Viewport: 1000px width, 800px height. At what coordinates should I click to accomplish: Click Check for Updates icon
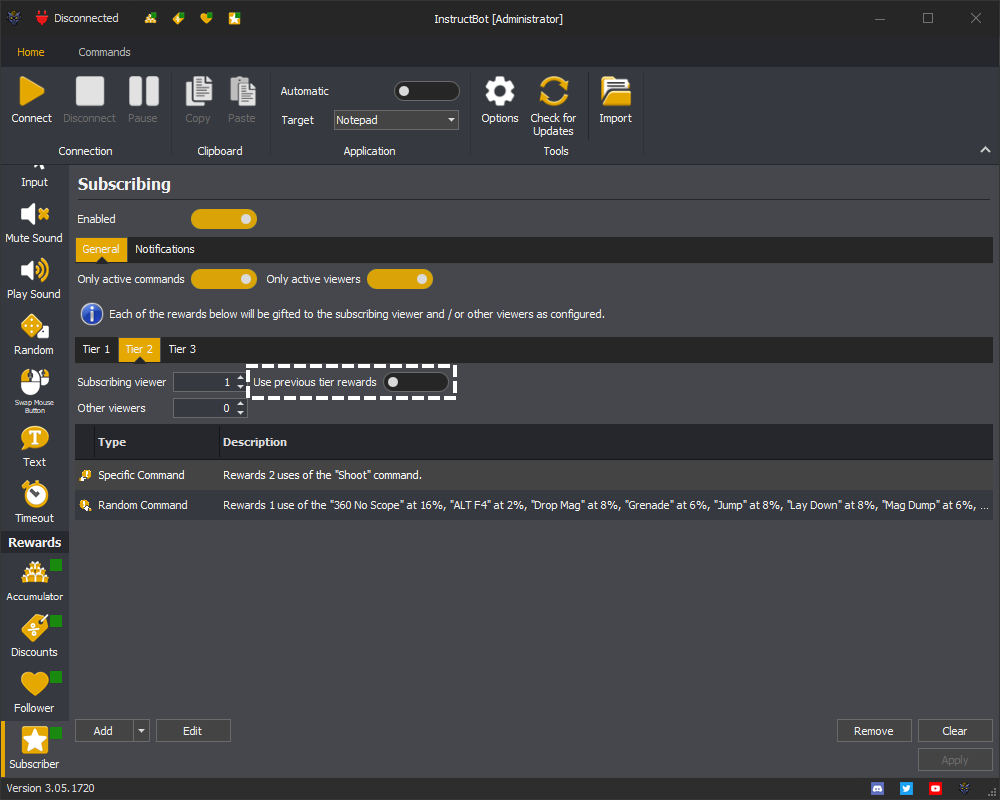click(x=553, y=91)
